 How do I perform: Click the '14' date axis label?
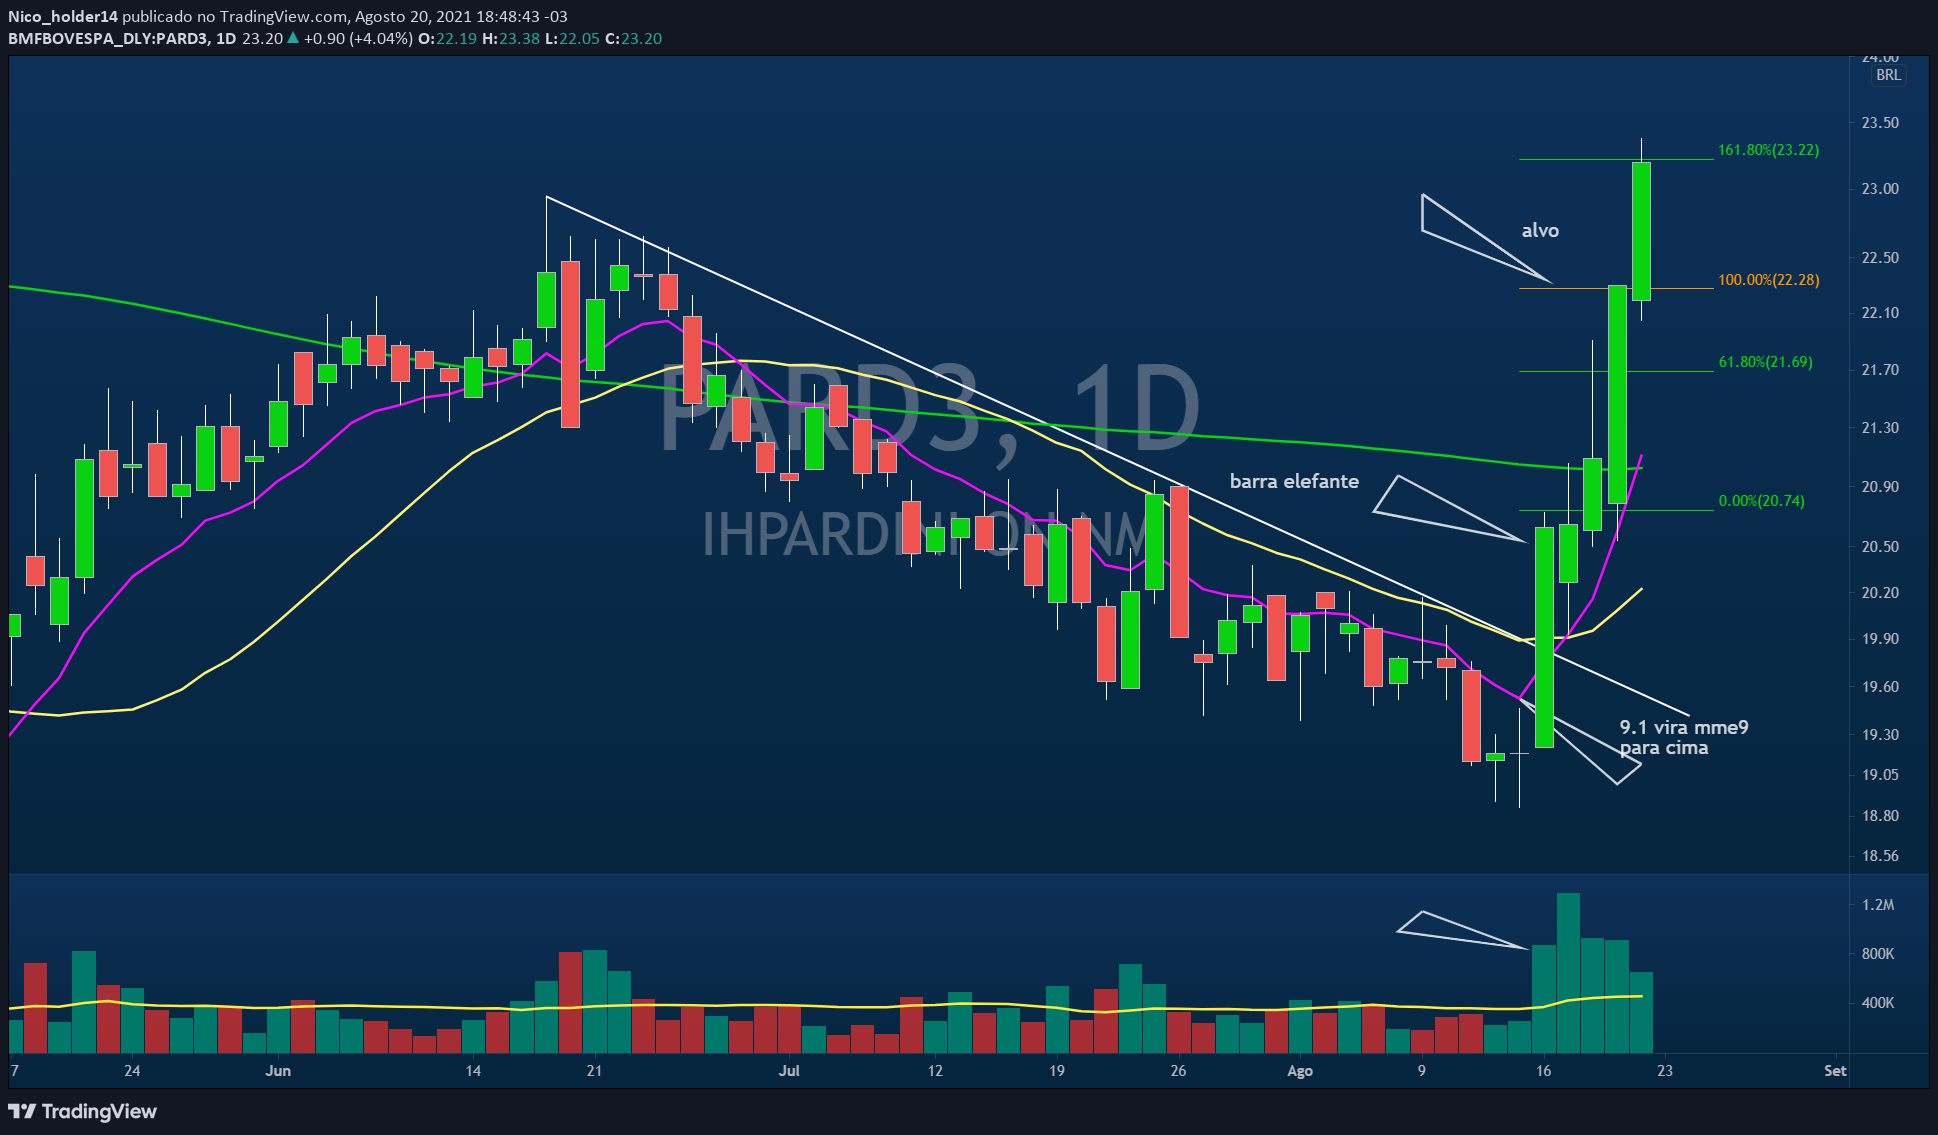473,1071
